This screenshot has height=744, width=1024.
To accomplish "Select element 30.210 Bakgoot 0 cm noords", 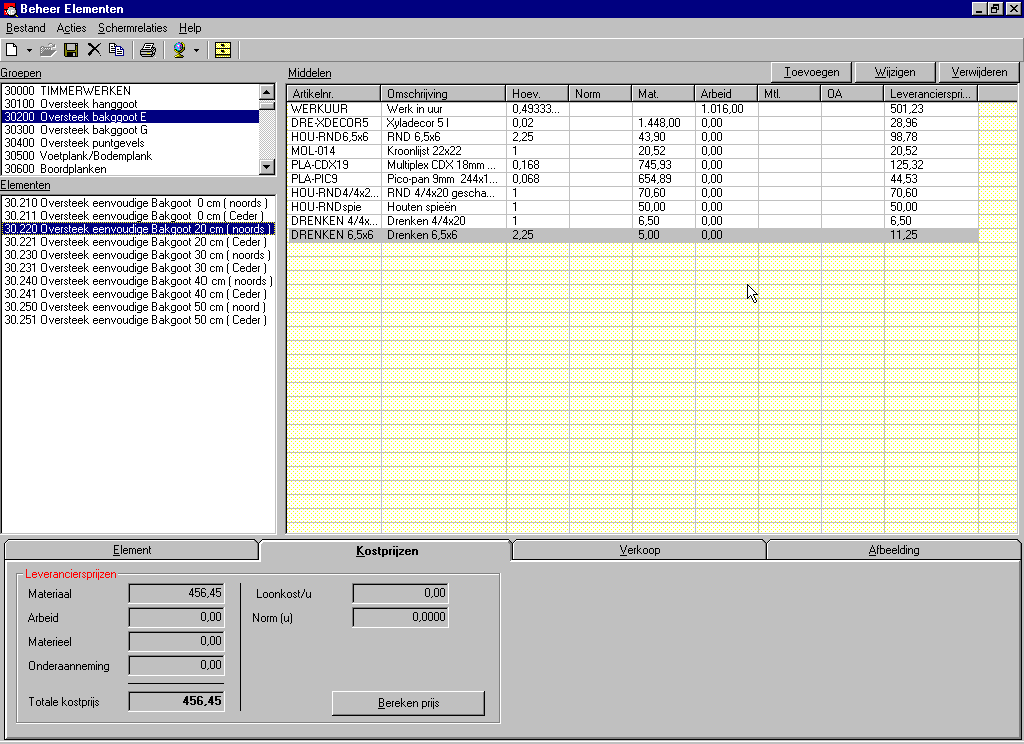I will click(x=138, y=203).
